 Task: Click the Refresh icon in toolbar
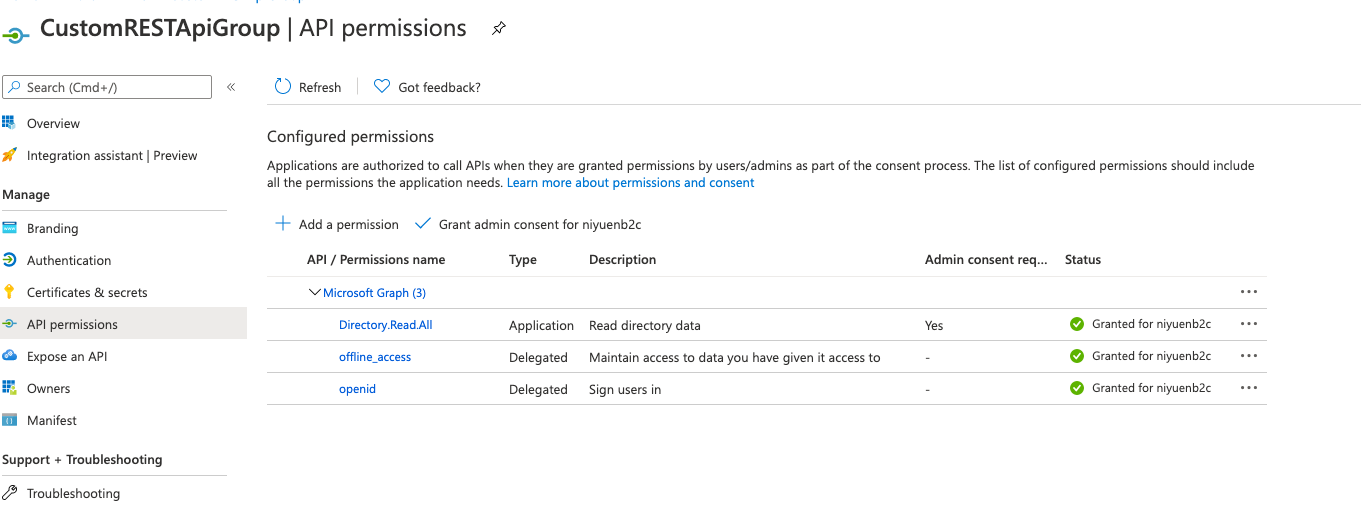point(283,87)
